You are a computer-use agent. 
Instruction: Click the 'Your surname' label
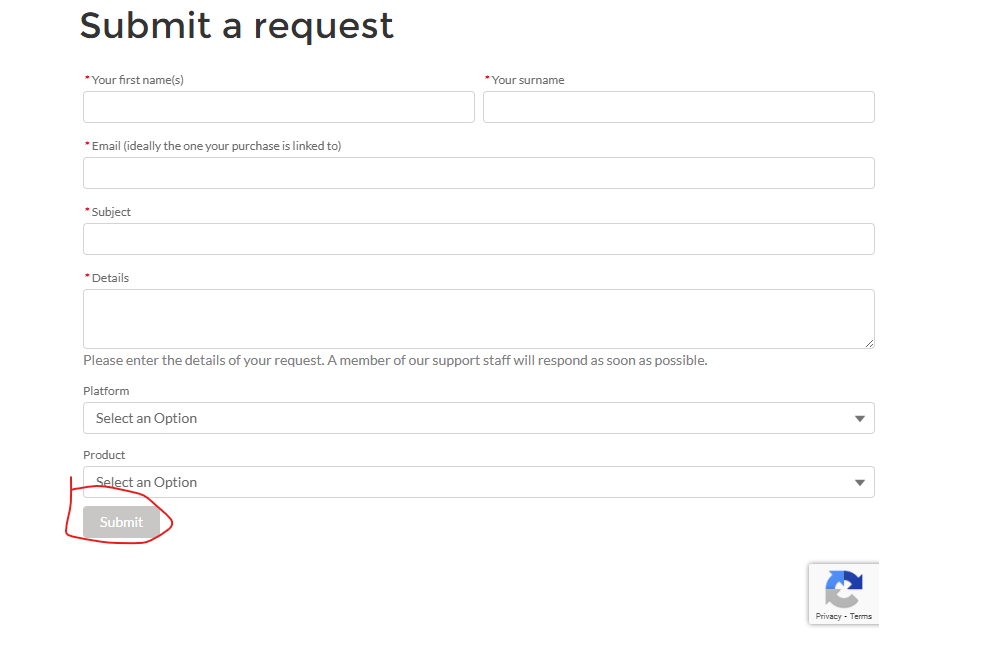click(x=528, y=80)
